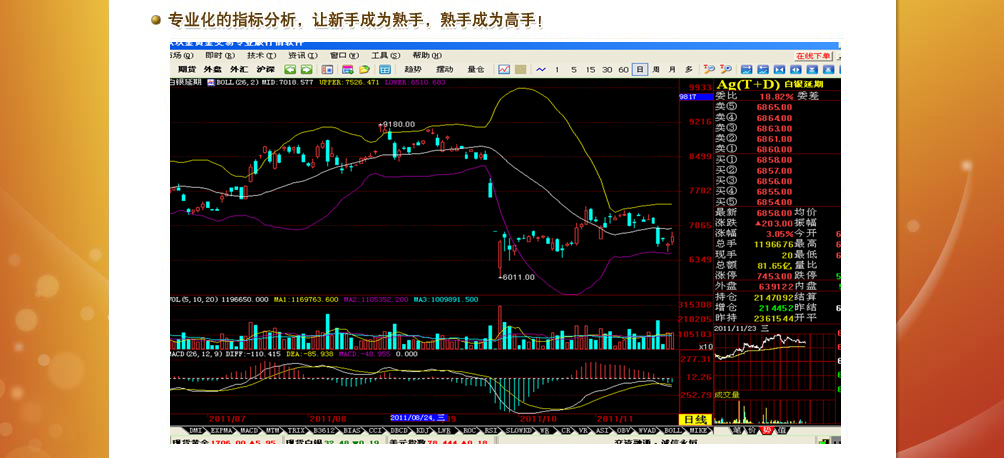Switch to the SLOWKD indicator tab
The width and height of the screenshot is (1004, 458).
pyautogui.click(x=517, y=430)
